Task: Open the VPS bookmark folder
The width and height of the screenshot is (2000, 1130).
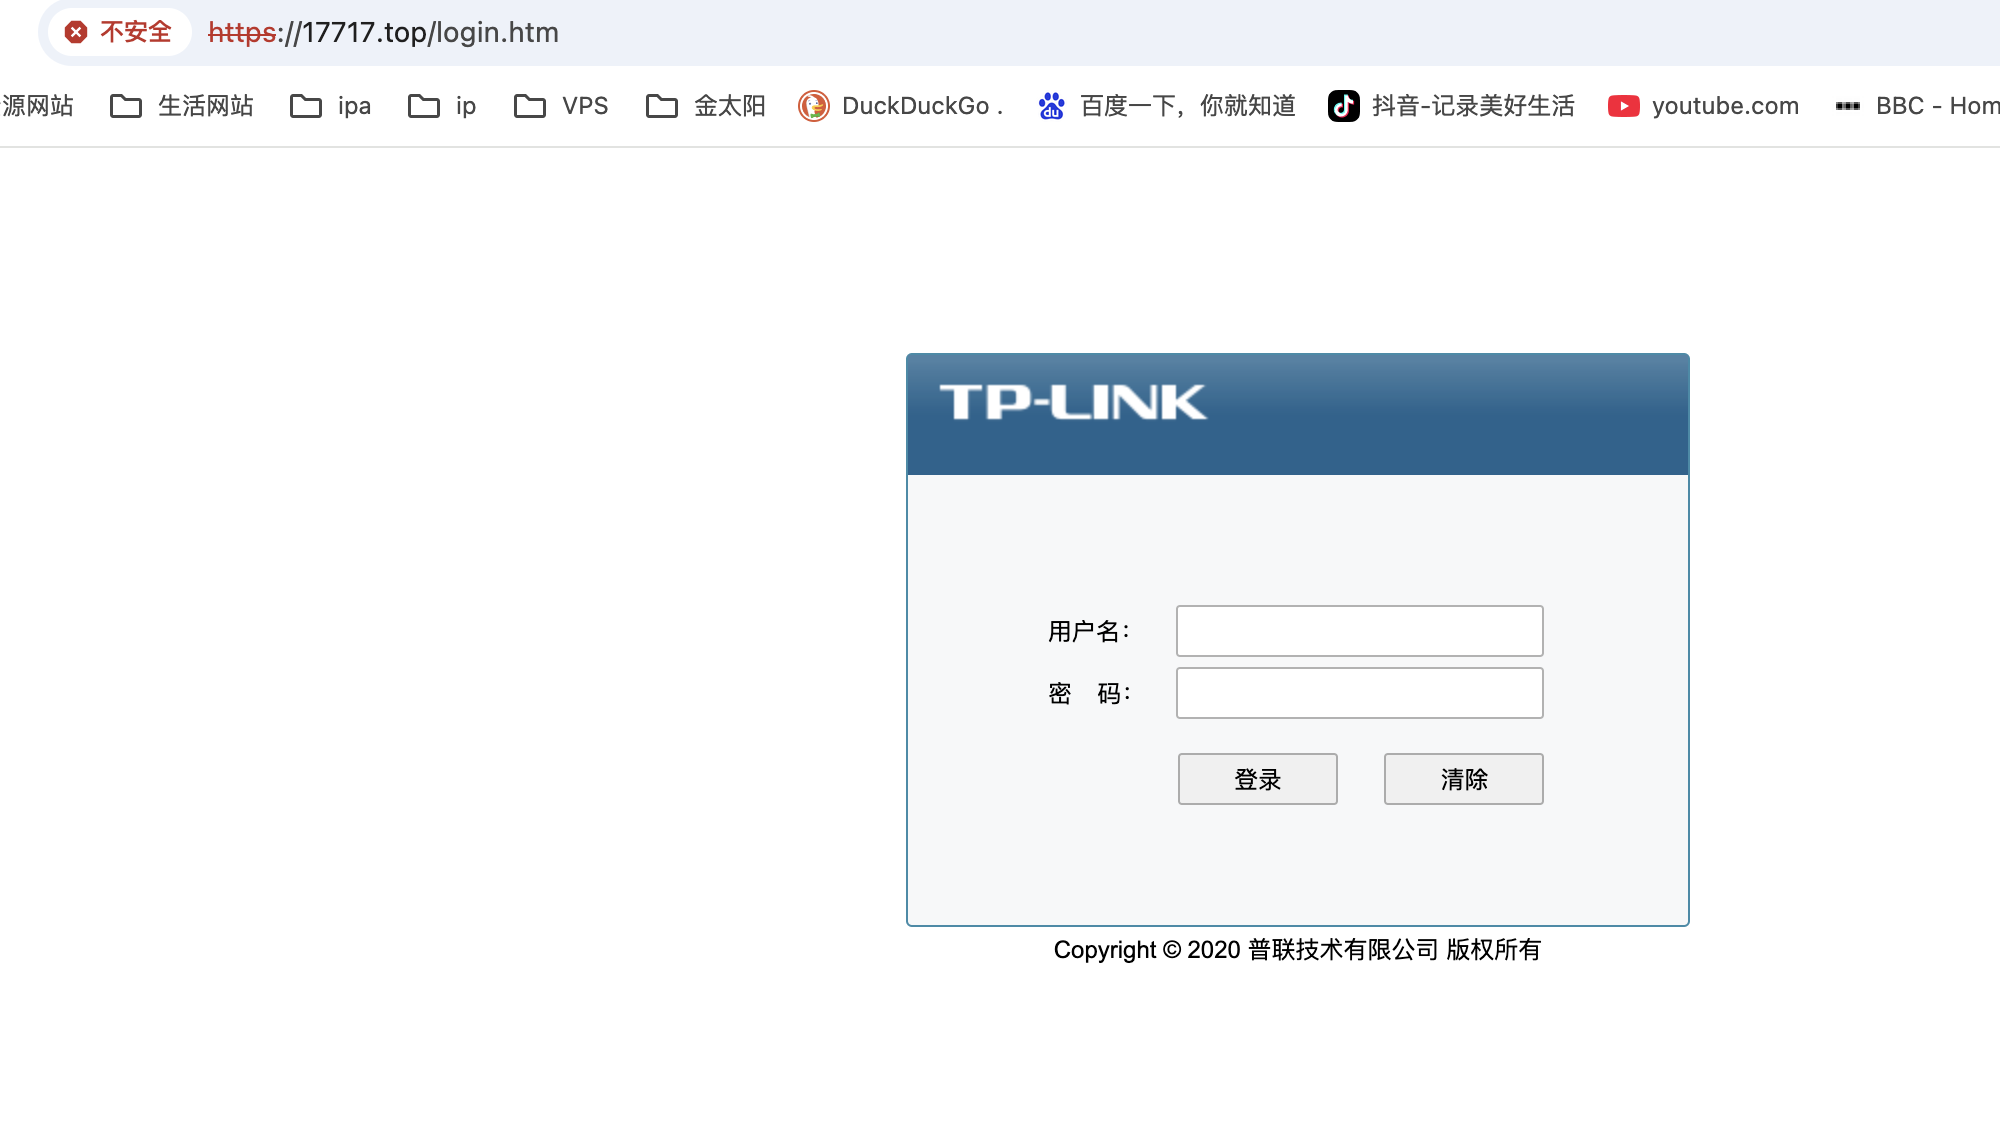Action: [560, 106]
